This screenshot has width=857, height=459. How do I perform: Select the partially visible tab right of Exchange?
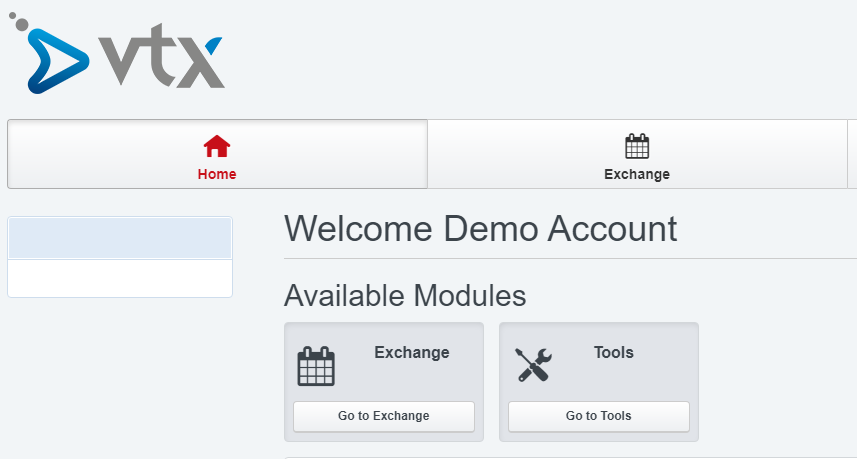click(851, 155)
